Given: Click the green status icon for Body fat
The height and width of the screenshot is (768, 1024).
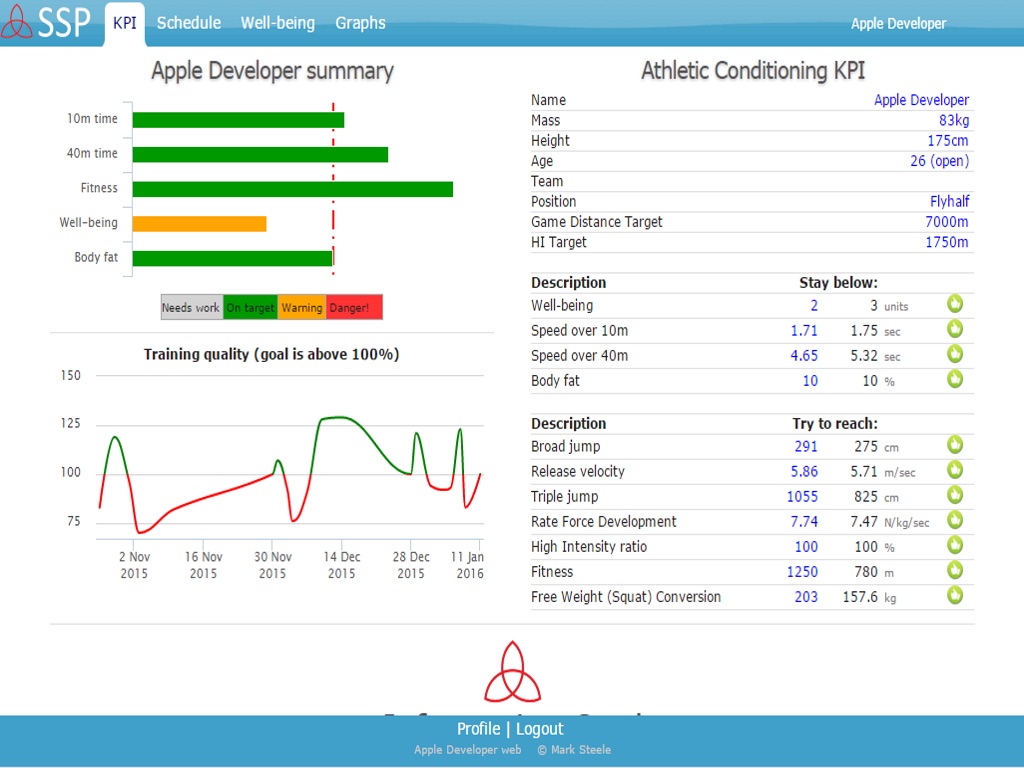Looking at the screenshot, I should [955, 379].
